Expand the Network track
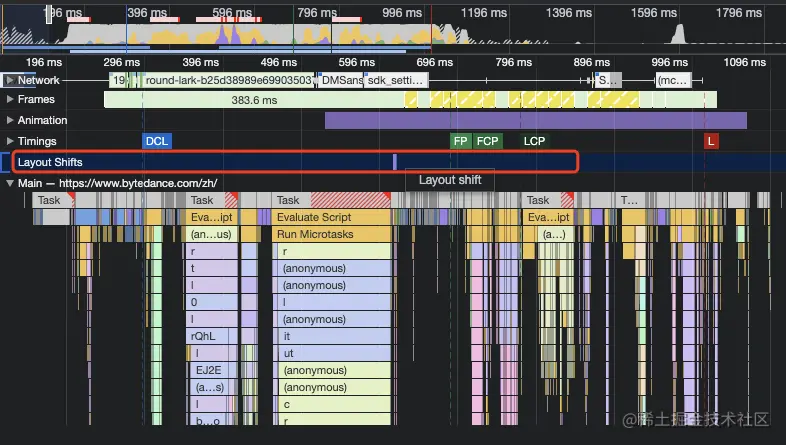 pos(10,80)
